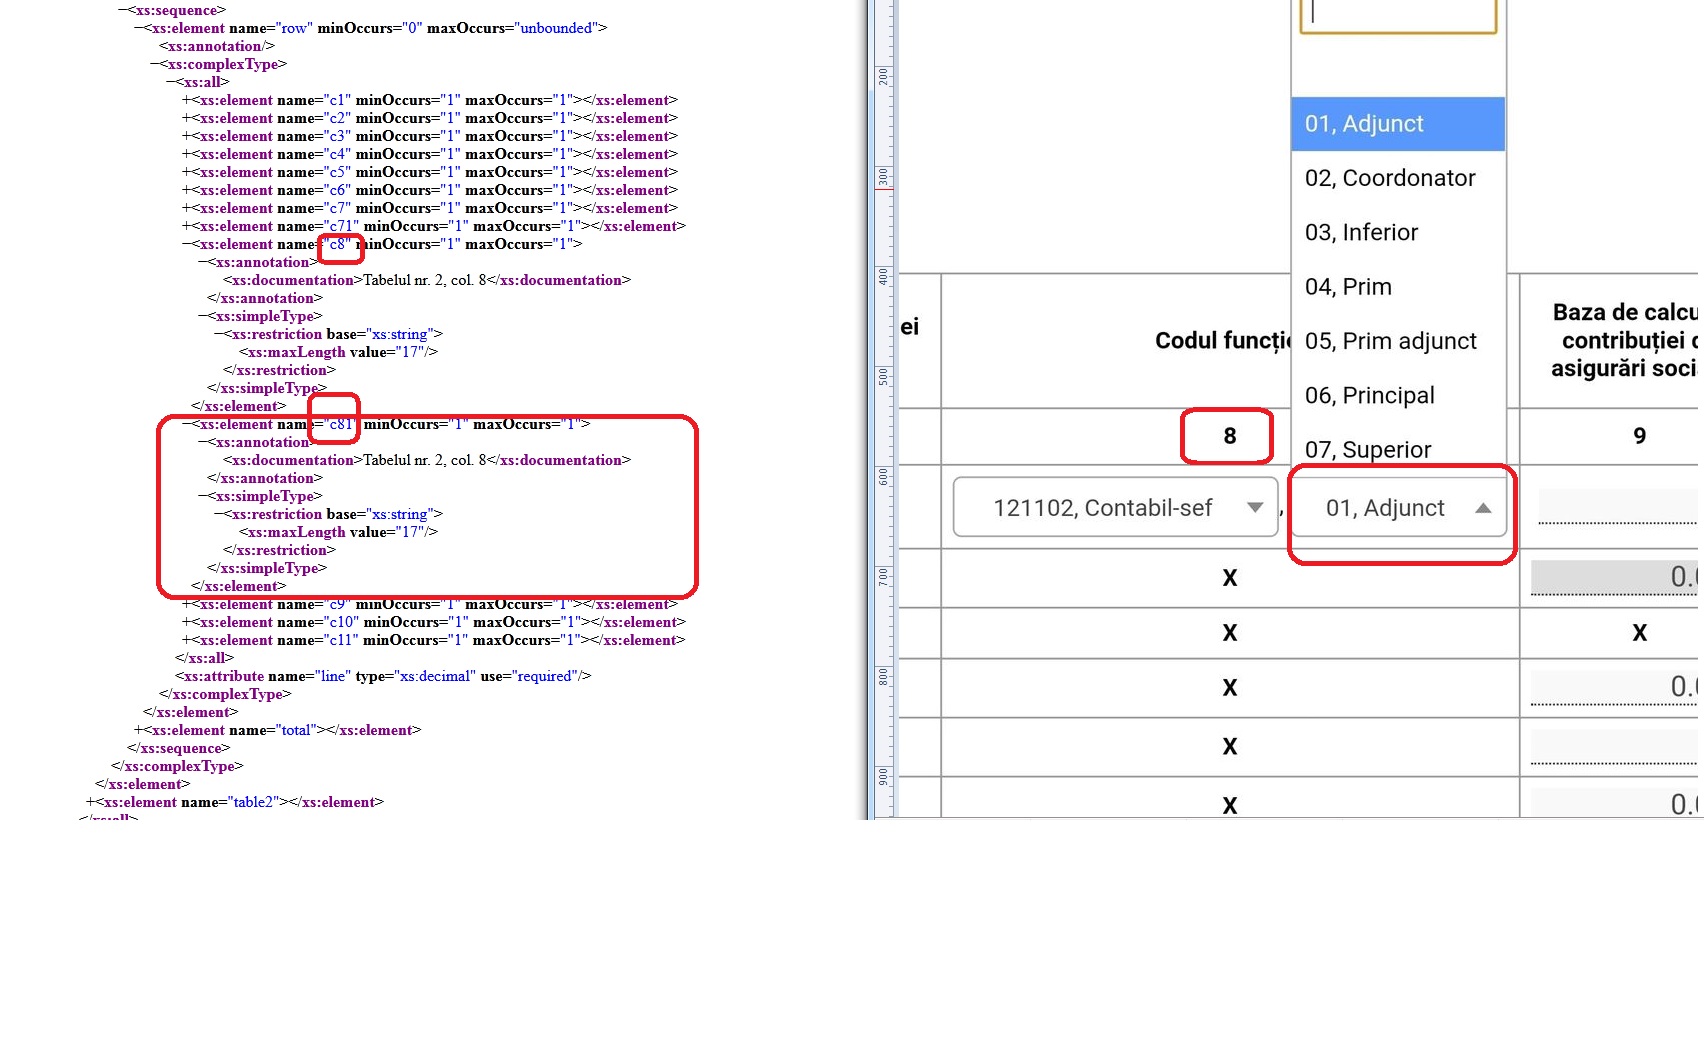The image size is (1704, 1056).
Task: Select '06, Principal' option
Action: tap(1398, 396)
